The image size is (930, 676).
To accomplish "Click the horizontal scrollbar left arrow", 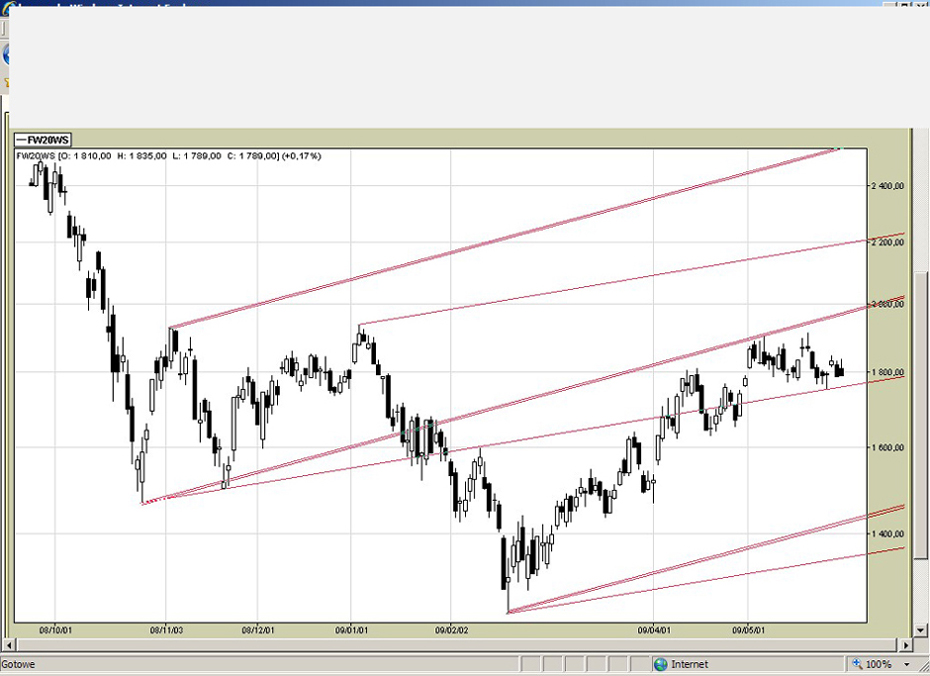I will tap(8, 644).
